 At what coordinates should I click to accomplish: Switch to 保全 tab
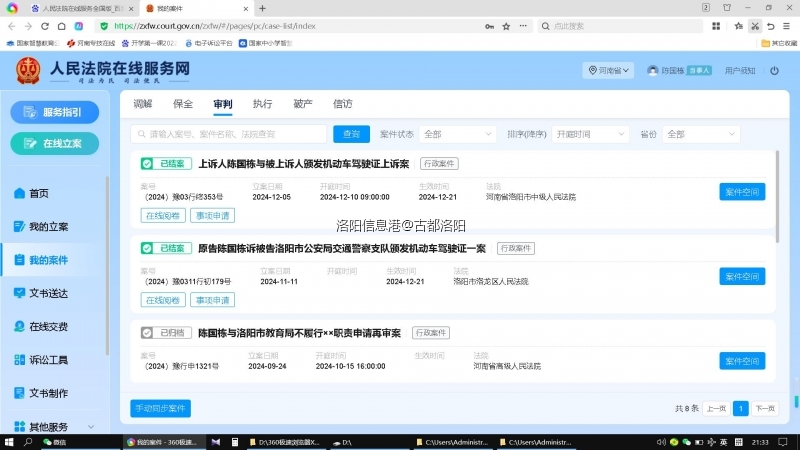click(183, 104)
